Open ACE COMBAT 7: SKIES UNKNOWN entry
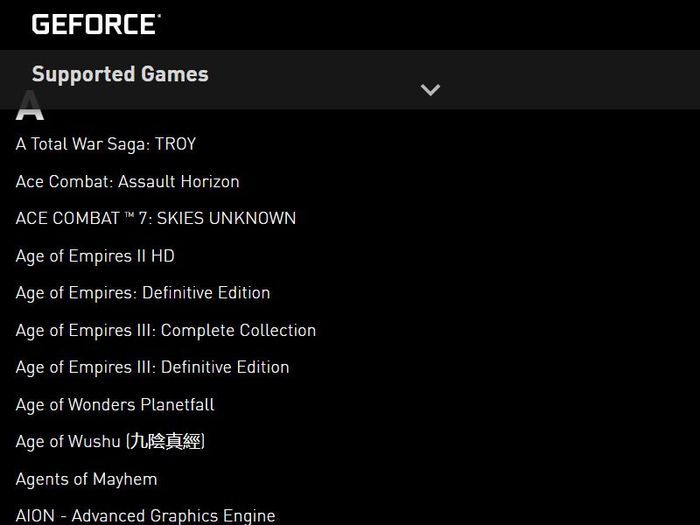The height and width of the screenshot is (525, 700). (155, 218)
